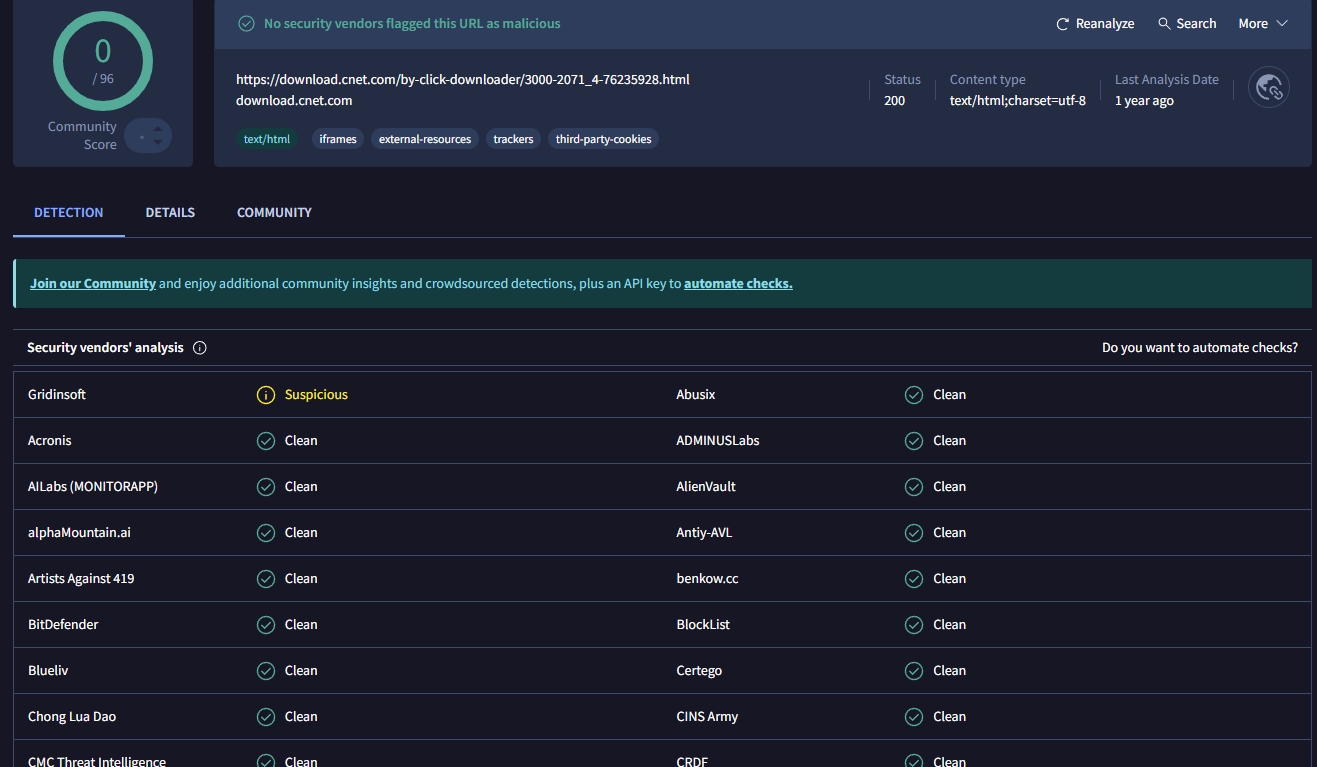The height and width of the screenshot is (767, 1317).
Task: Select the DETECTION tab
Action: [69, 213]
